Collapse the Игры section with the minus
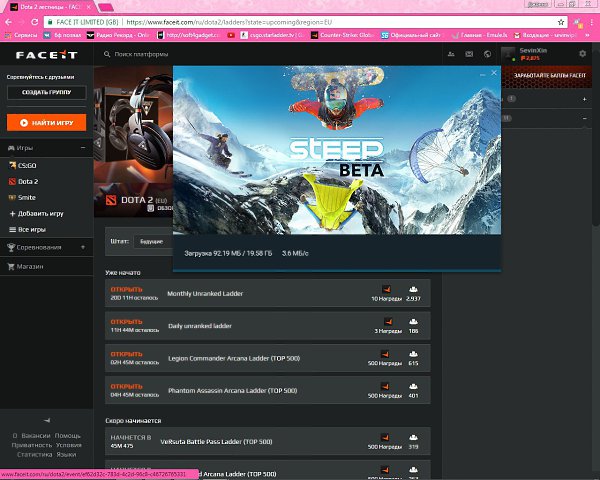 [x=83, y=148]
